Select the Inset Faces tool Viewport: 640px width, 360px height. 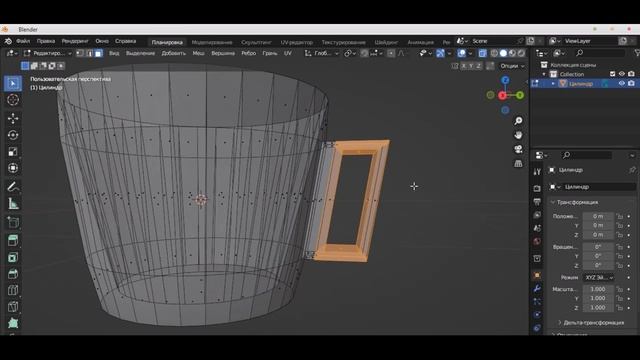13,257
